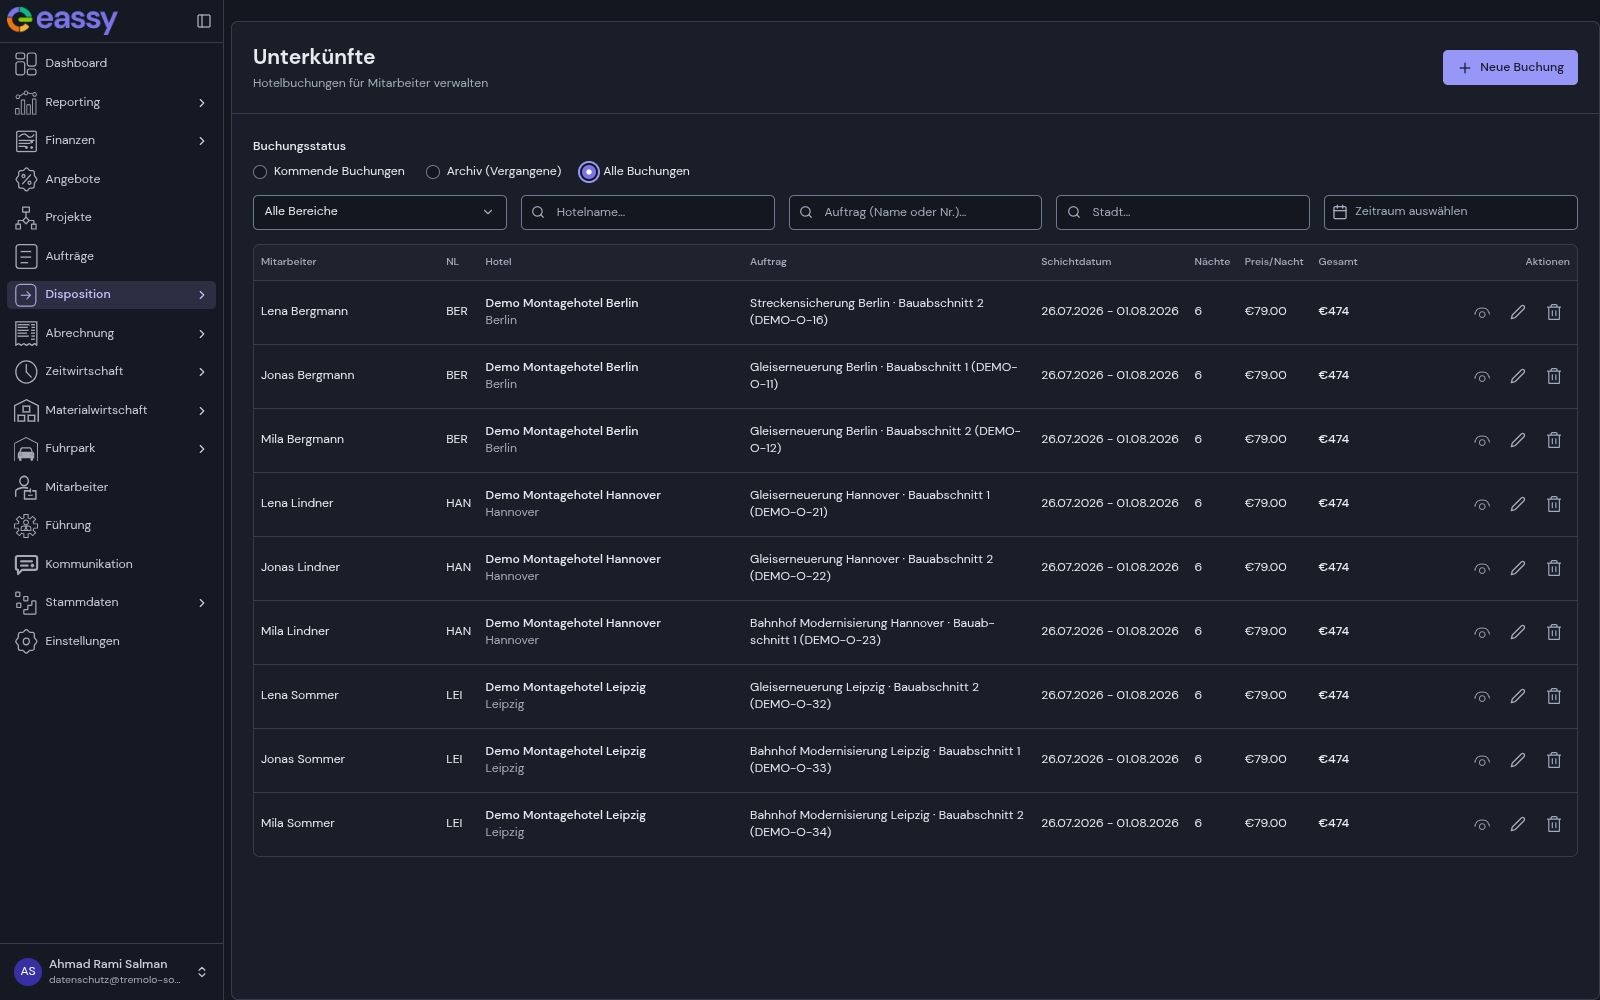Open the Alle Bereiche dropdown

click(x=380, y=212)
